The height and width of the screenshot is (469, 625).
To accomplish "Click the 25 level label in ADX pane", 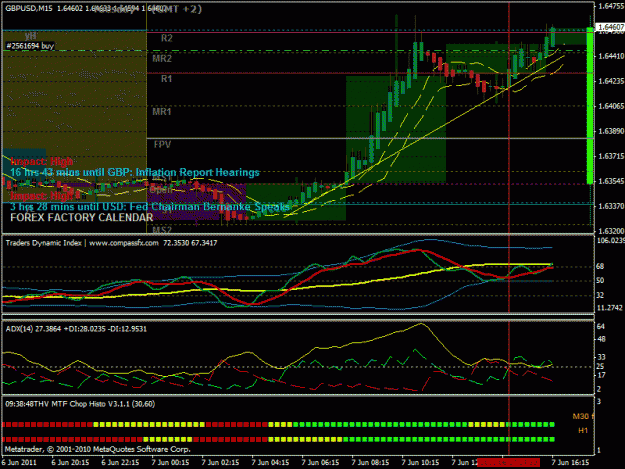I will pyautogui.click(x=600, y=366).
